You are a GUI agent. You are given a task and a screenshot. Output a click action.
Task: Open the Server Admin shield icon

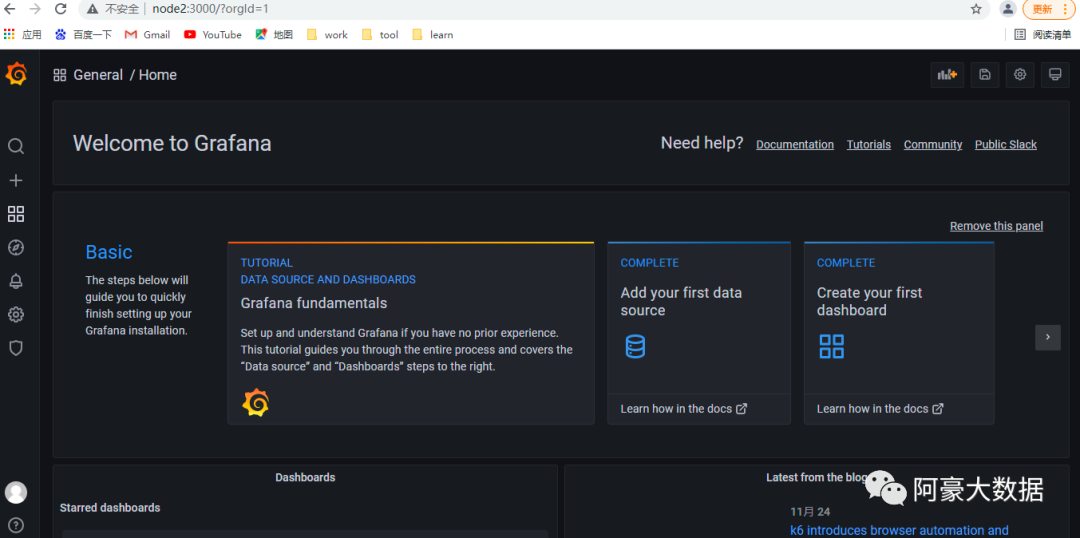pos(16,348)
